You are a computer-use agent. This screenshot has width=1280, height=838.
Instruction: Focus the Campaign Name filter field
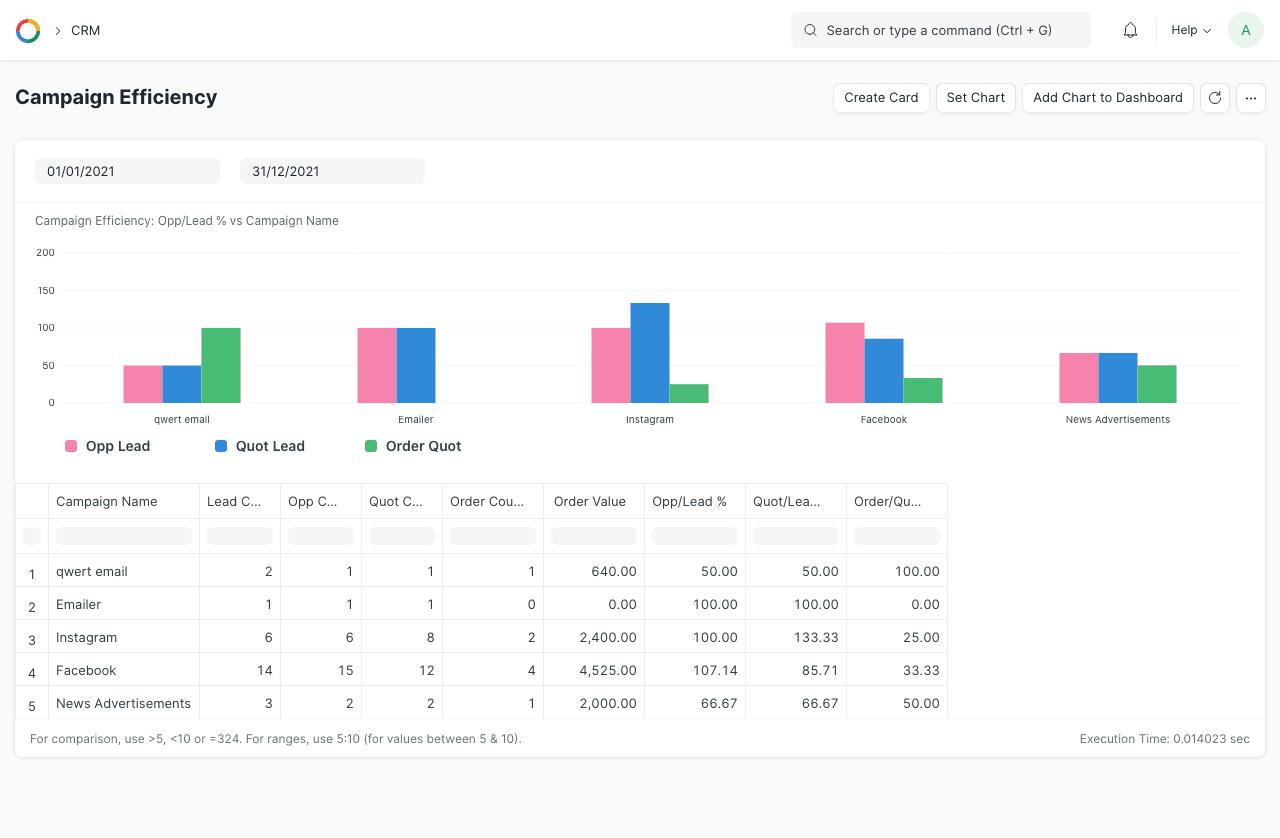pyautogui.click(x=123, y=536)
